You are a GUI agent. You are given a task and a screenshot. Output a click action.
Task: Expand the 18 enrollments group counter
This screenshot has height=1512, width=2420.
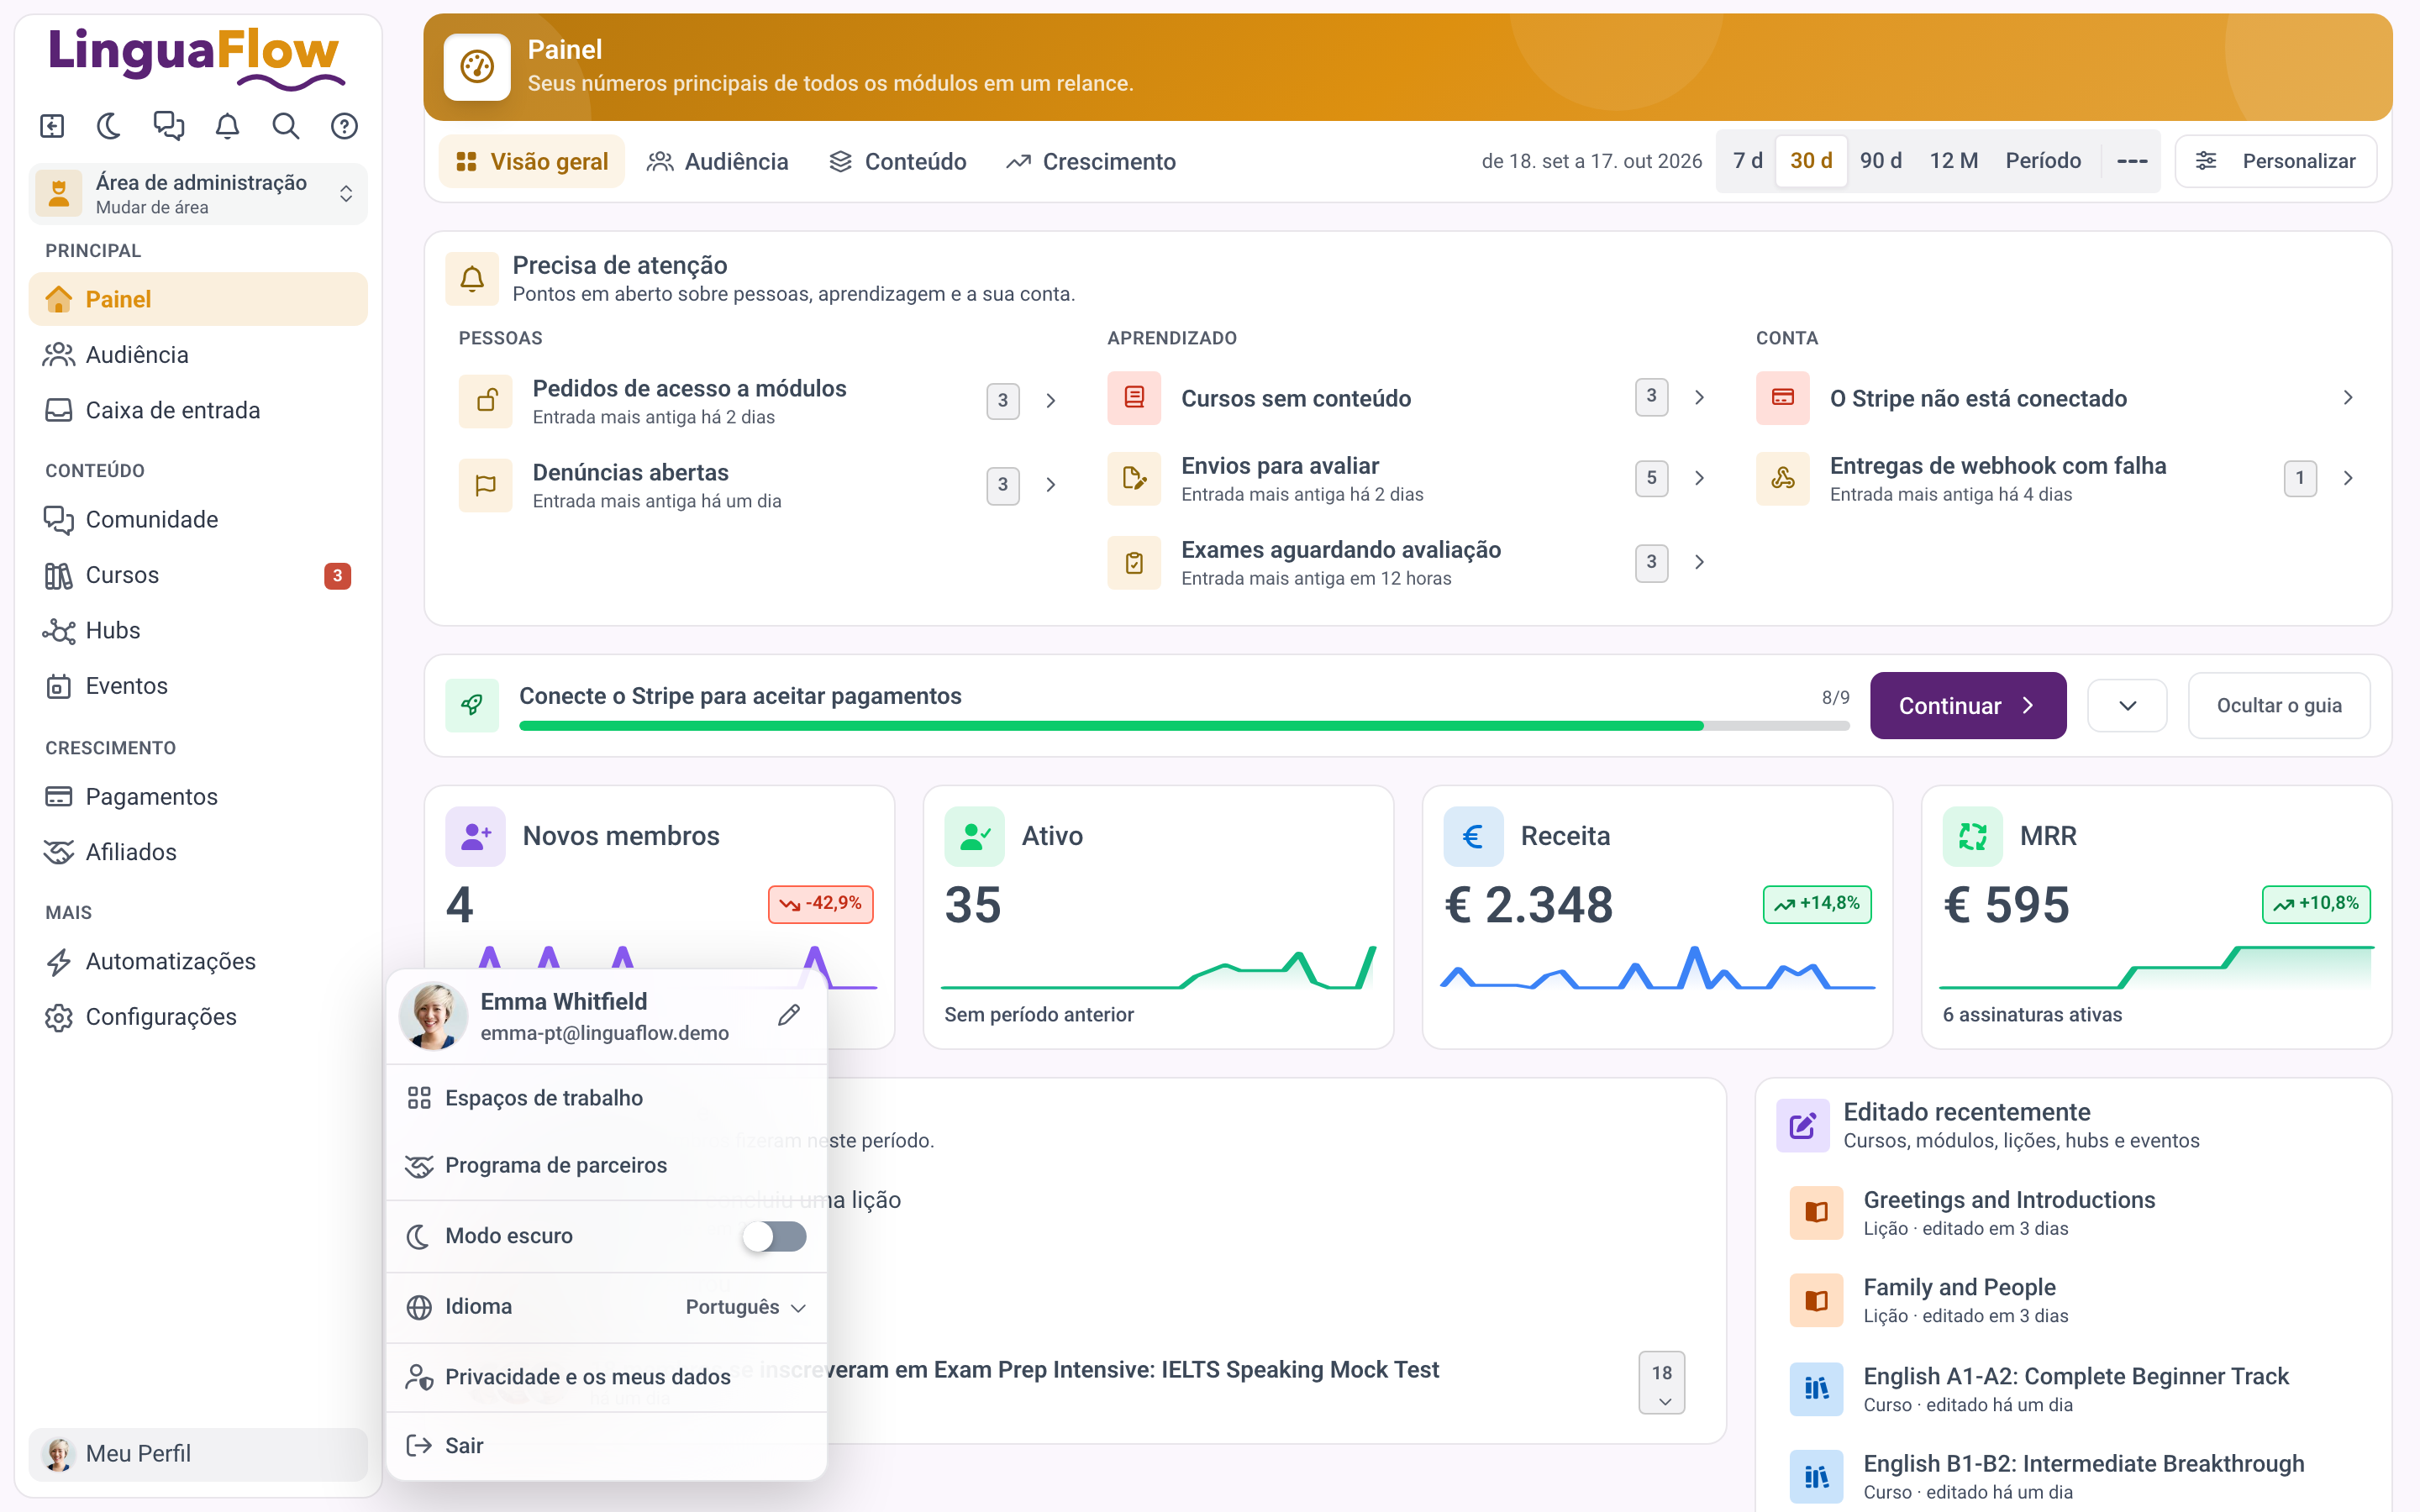pos(1662,1383)
